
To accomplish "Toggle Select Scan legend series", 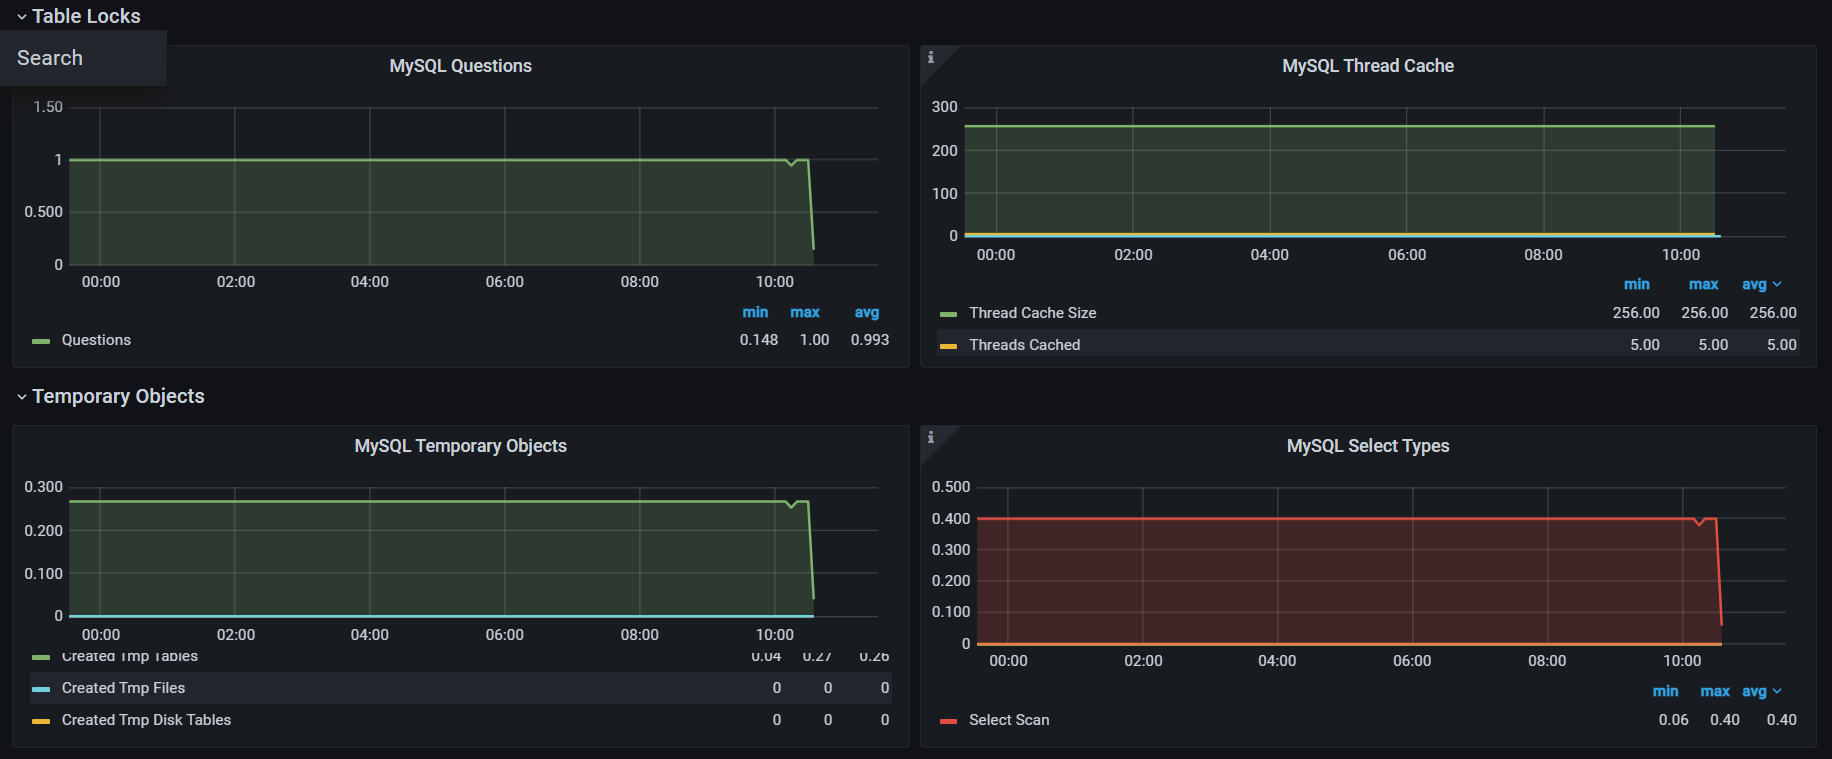I will coord(1009,720).
